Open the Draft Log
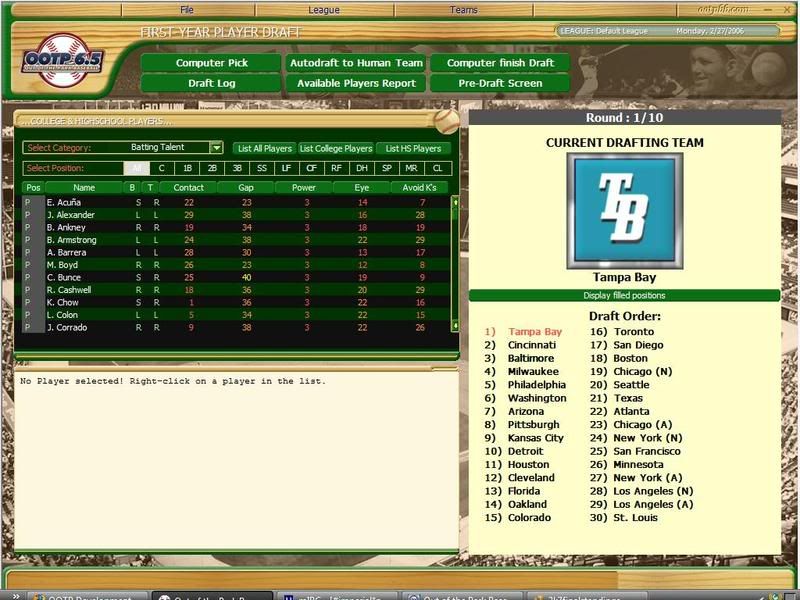This screenshot has width=800, height=600. pos(211,83)
